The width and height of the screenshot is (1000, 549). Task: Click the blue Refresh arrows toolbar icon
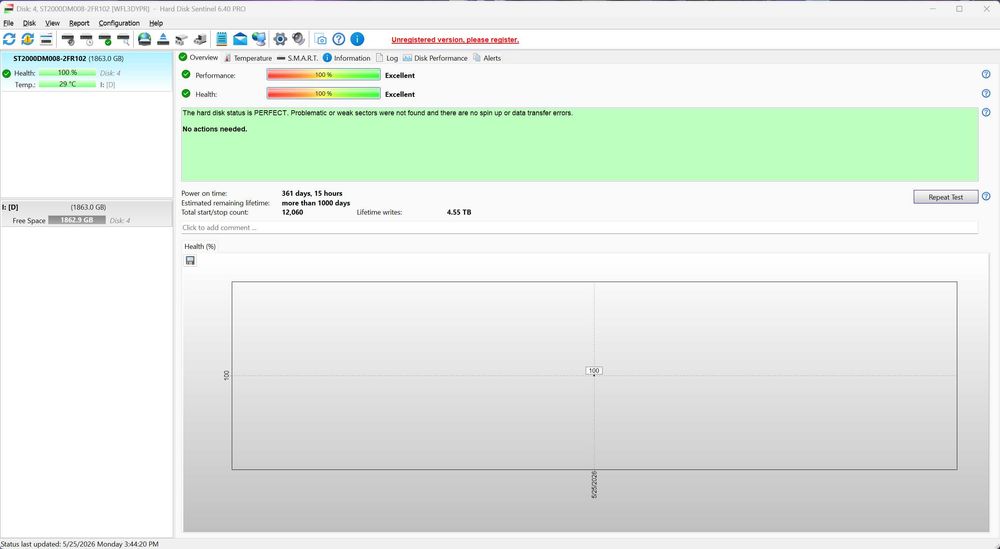point(9,40)
